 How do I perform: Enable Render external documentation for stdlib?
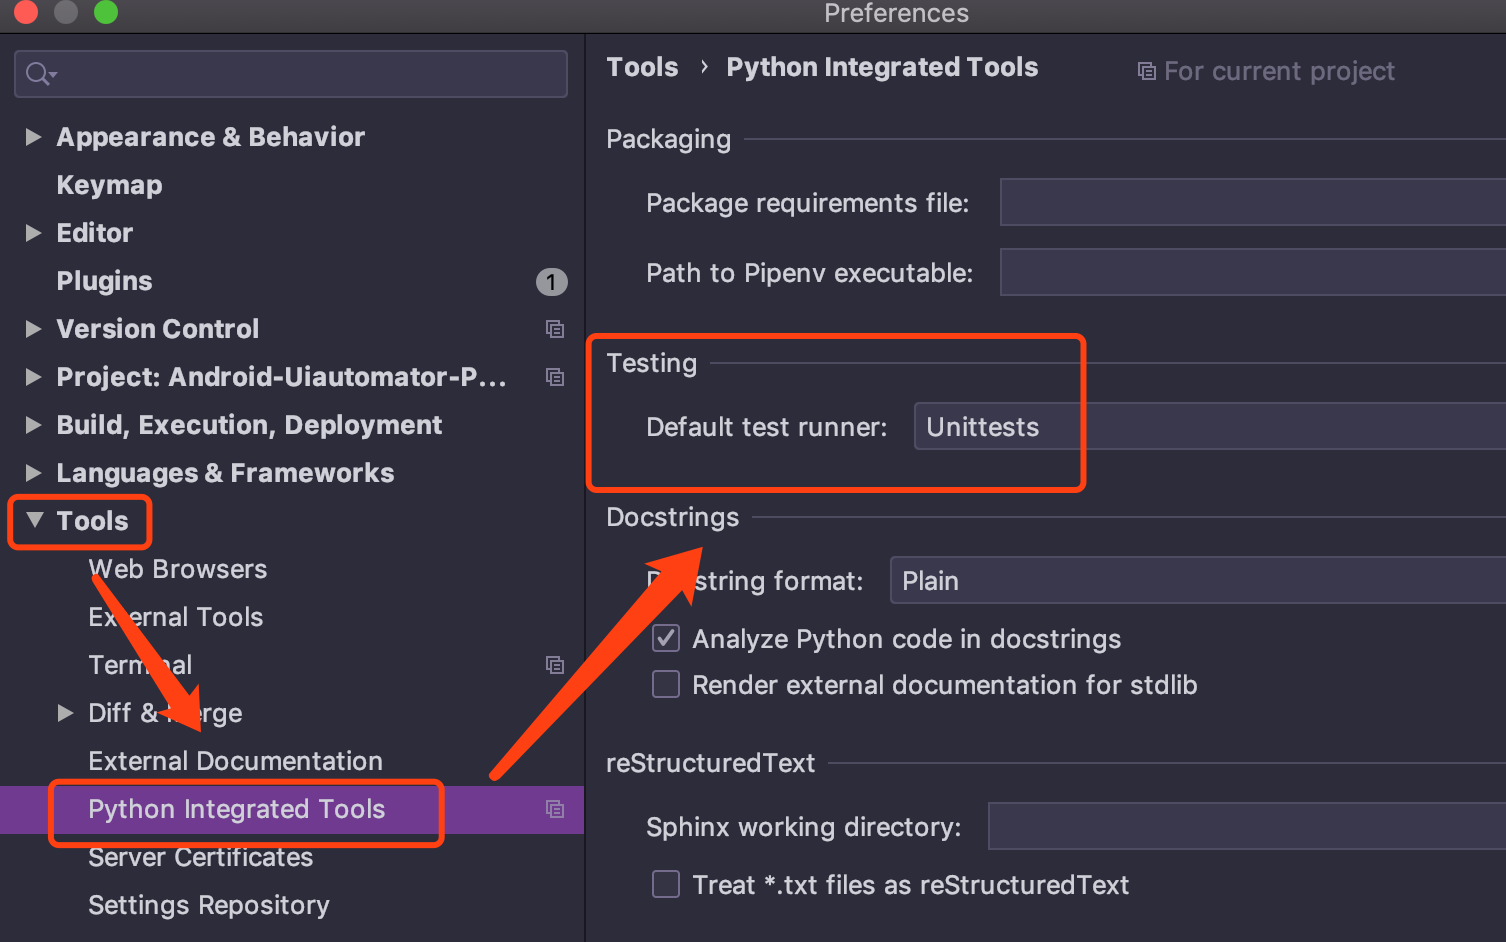click(666, 685)
